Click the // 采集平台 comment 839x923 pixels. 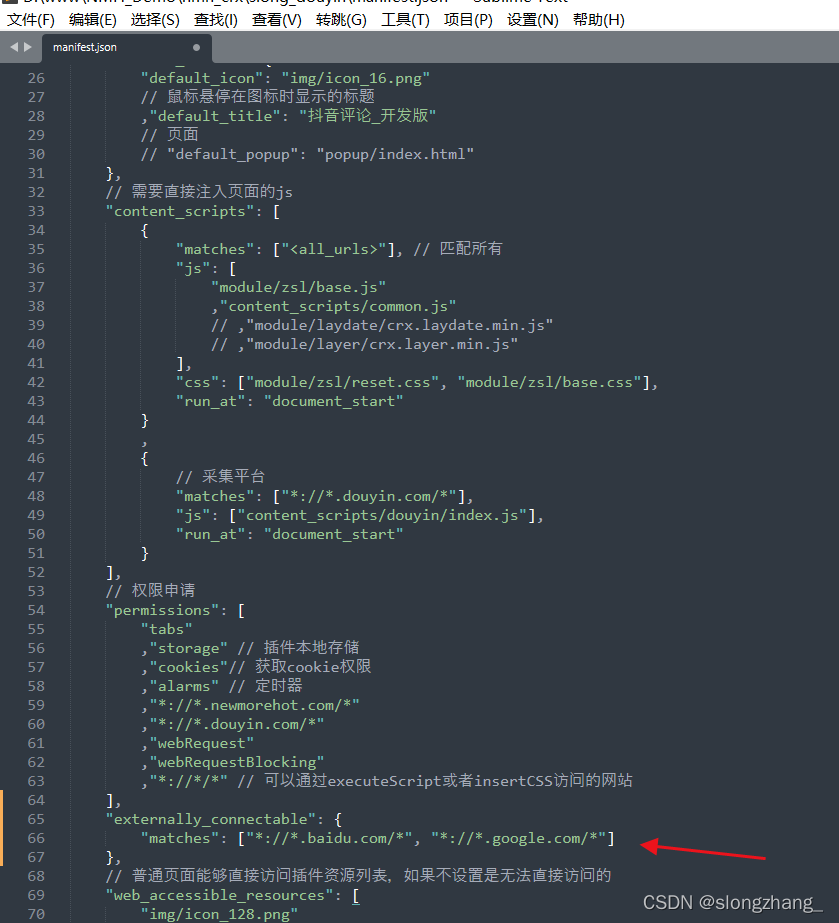point(221,476)
